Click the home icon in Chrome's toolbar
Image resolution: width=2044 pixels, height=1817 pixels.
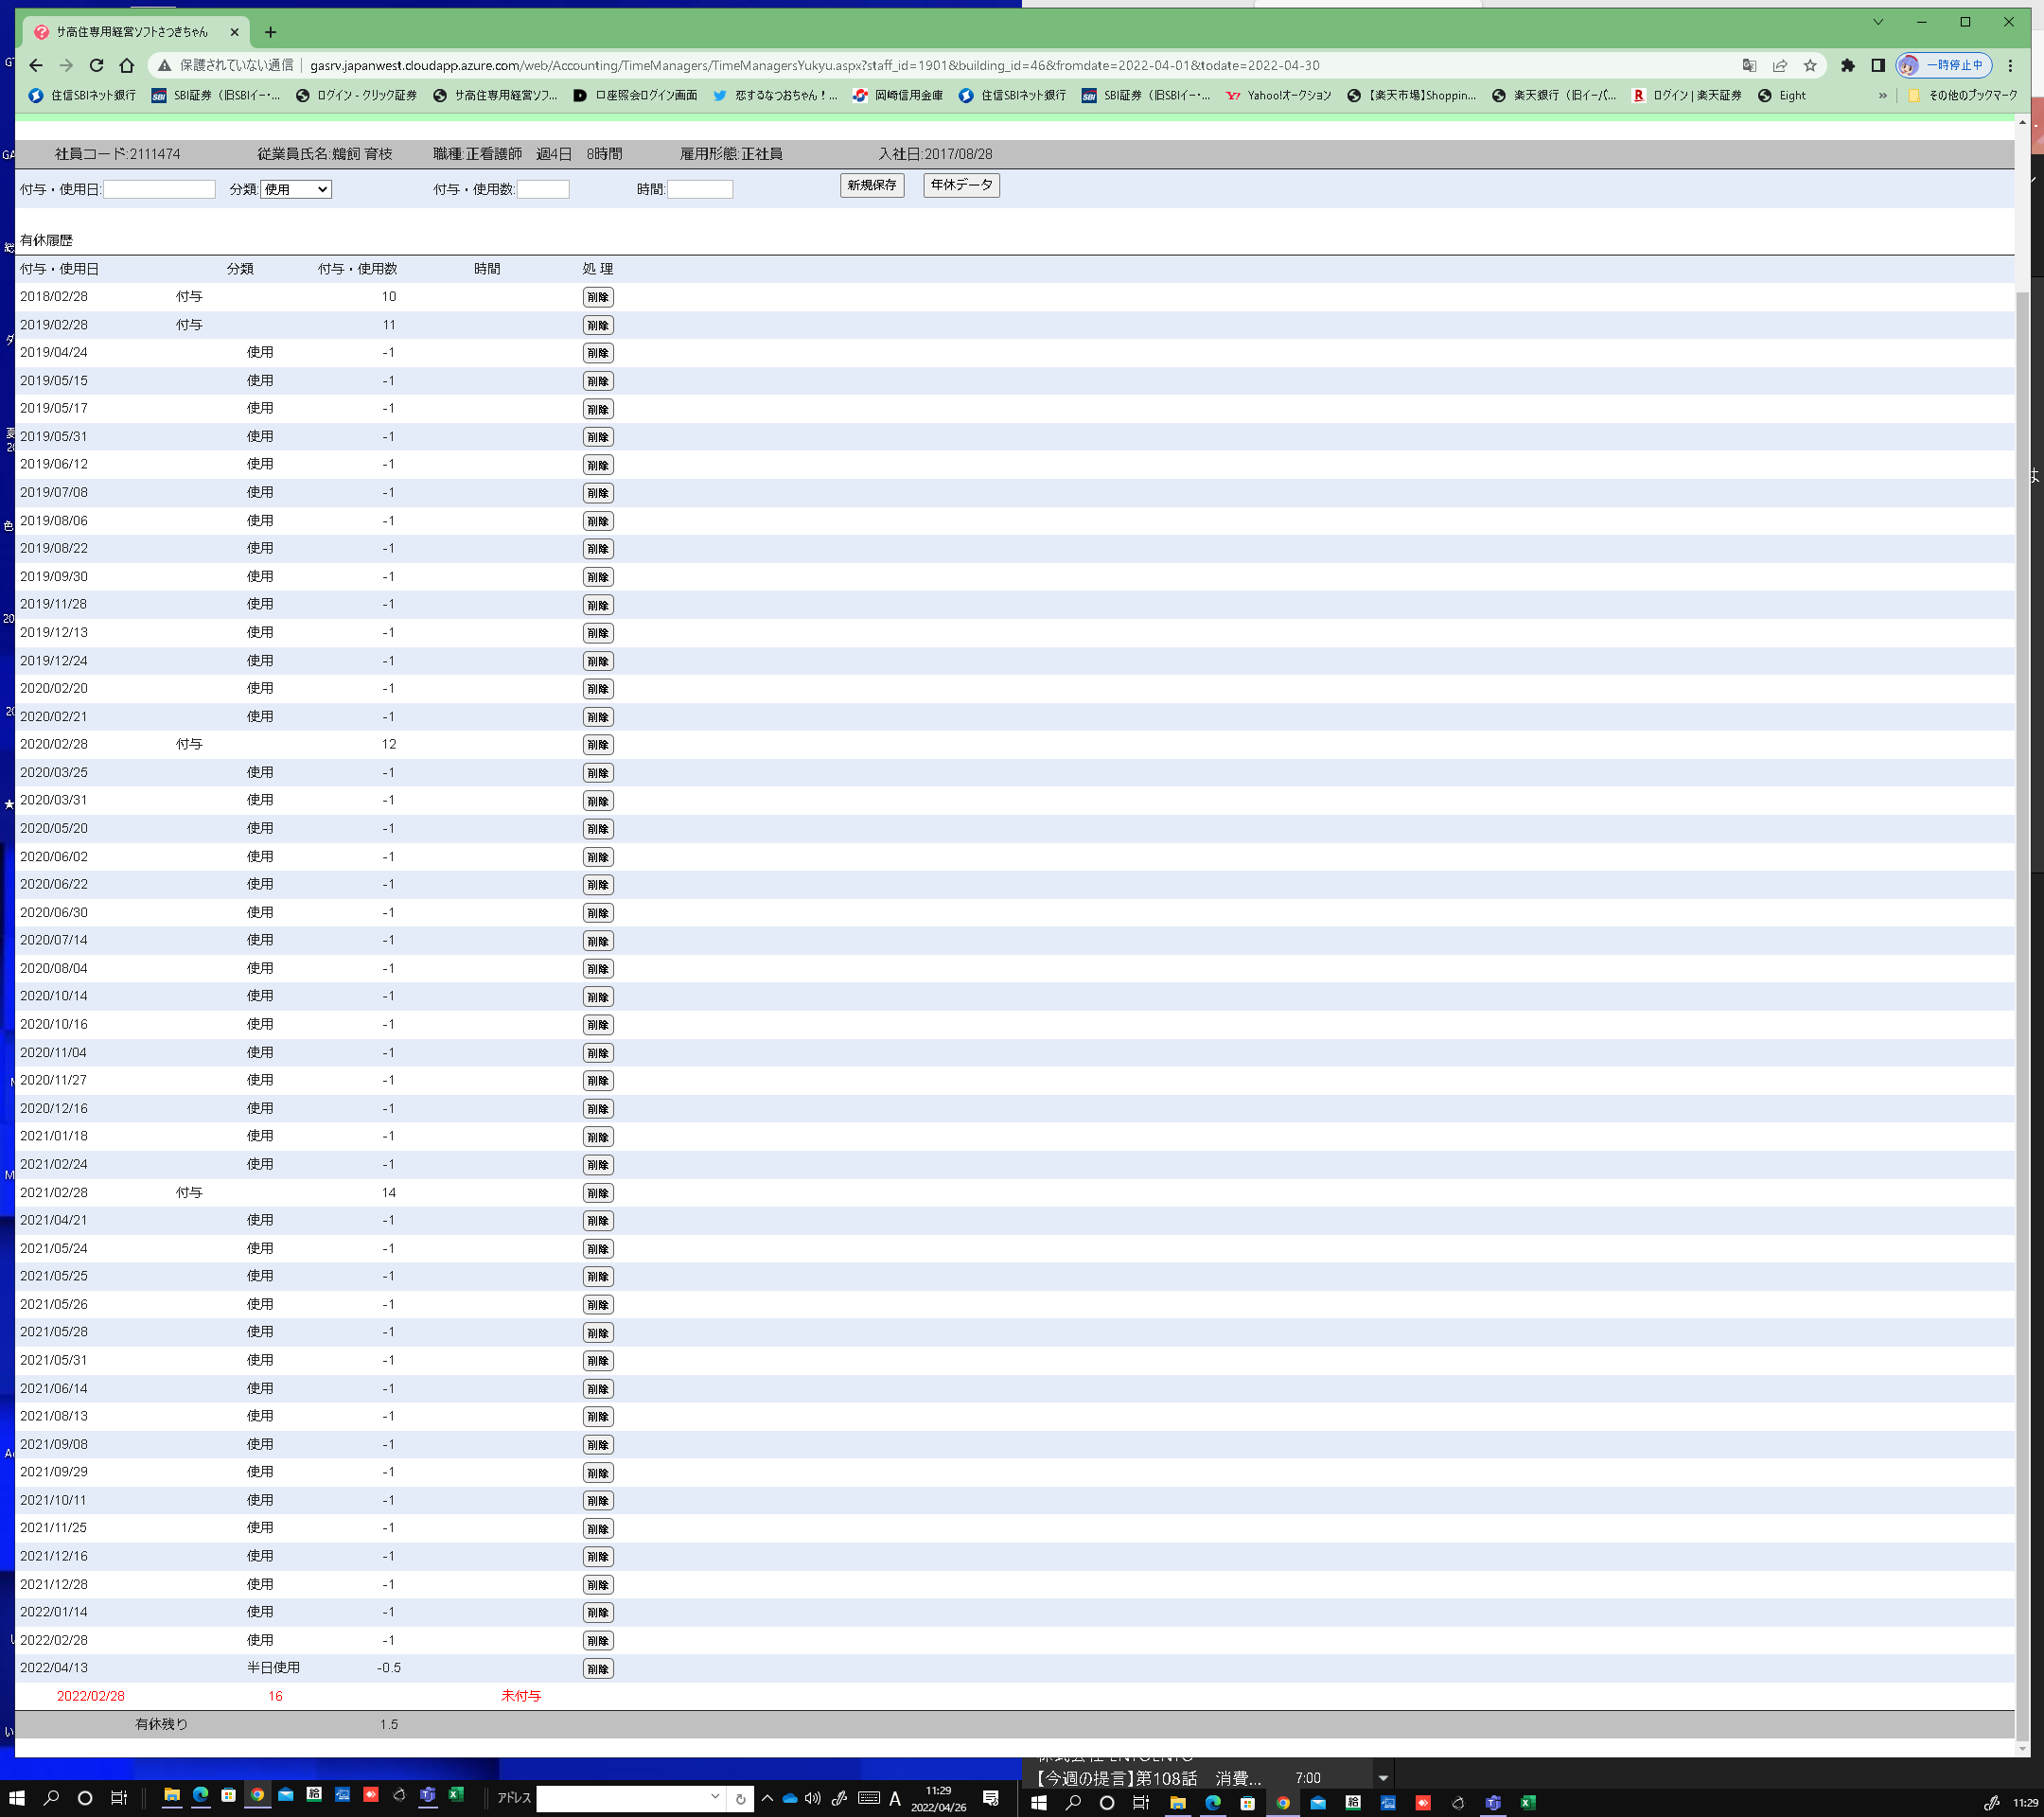tap(126, 65)
